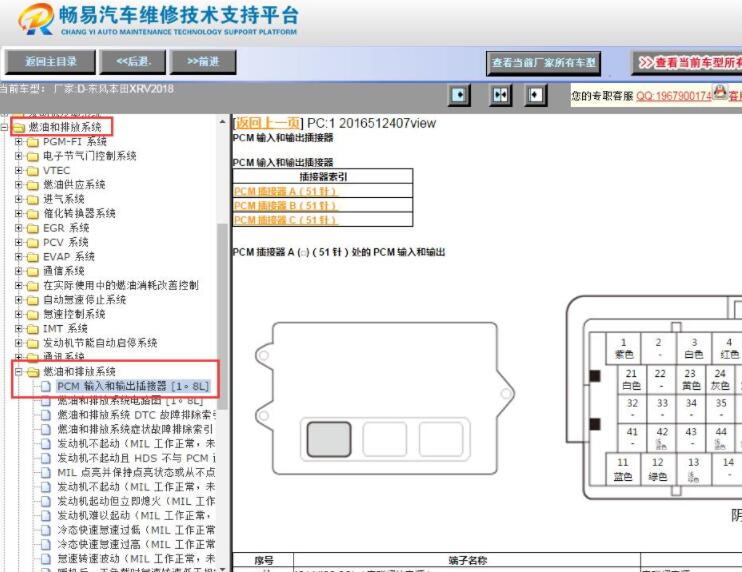This screenshot has width=742, height=572.
Task: Open PCM 输入和输出插接器 [1。8L] document
Action: [133, 386]
